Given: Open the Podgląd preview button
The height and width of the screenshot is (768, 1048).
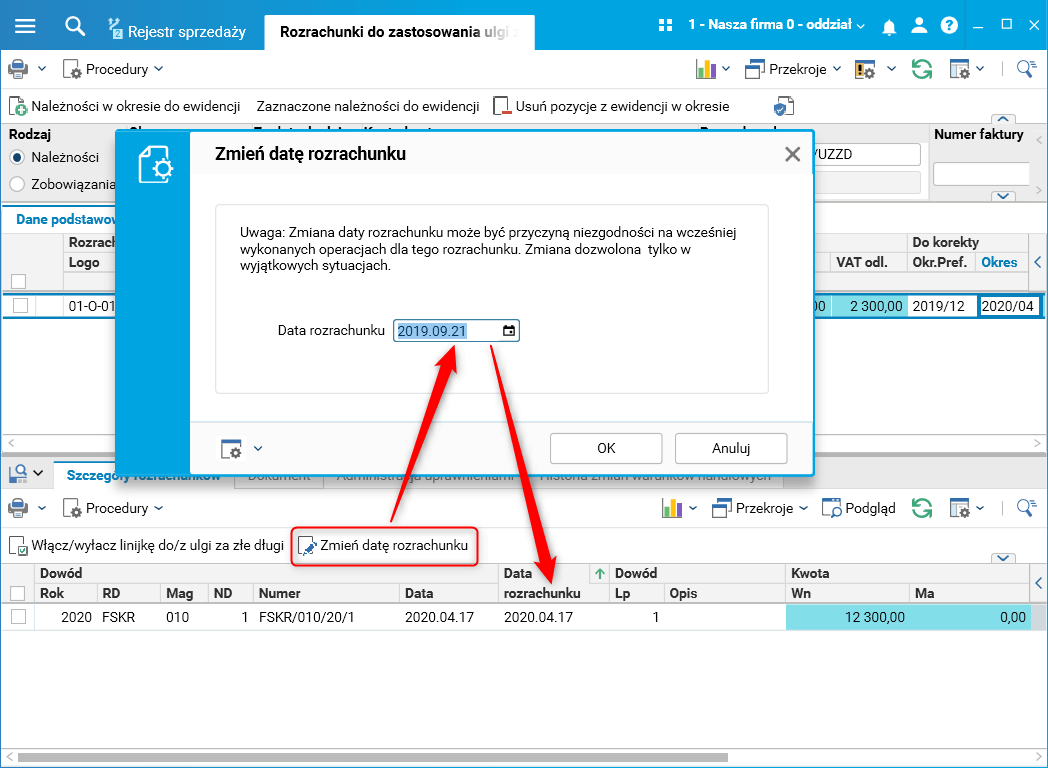Looking at the screenshot, I should tap(859, 508).
